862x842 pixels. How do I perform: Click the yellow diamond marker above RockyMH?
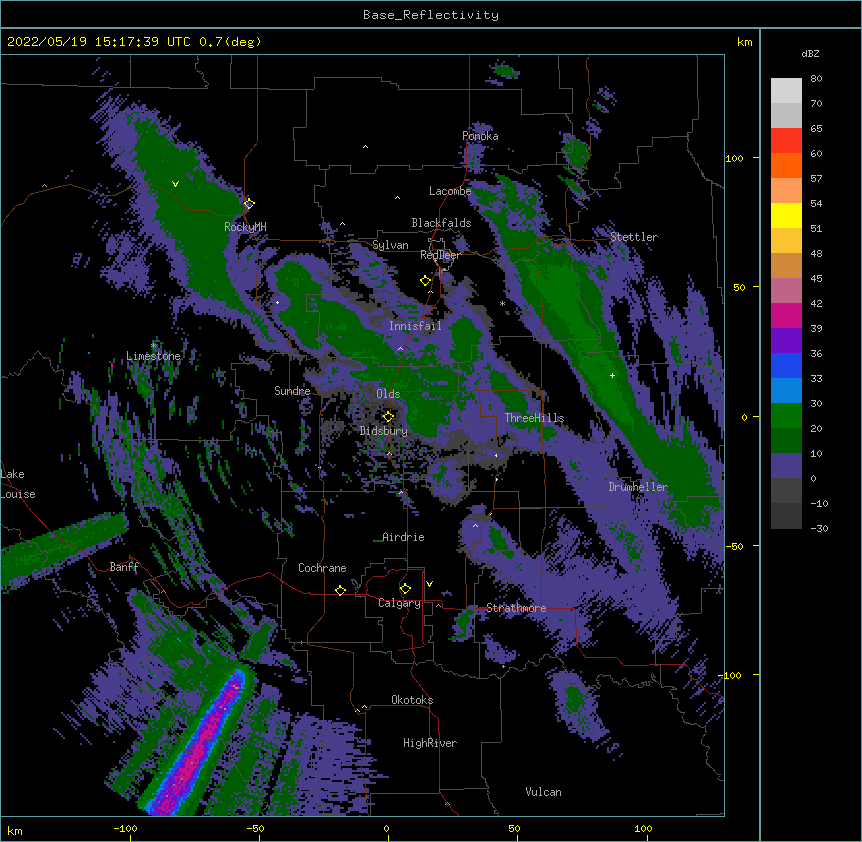pyautogui.click(x=249, y=204)
